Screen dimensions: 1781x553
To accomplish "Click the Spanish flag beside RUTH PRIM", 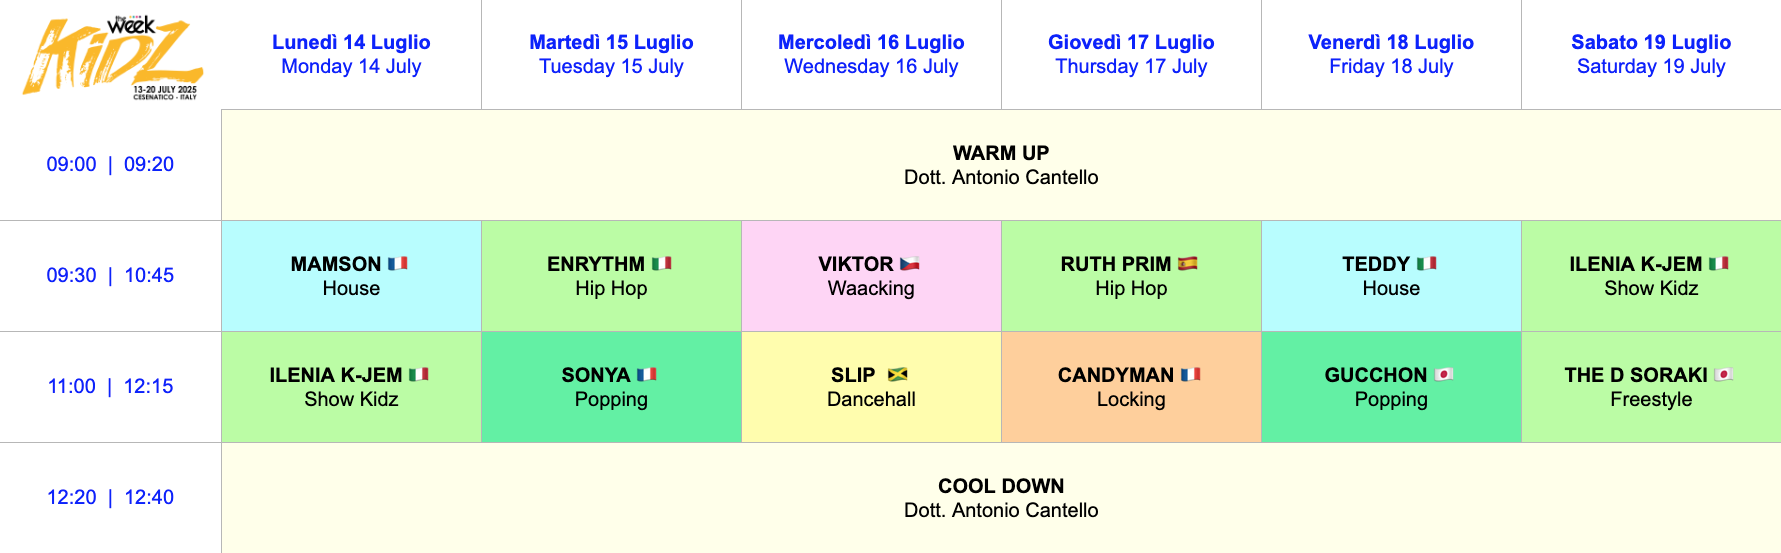I will point(1188,264).
